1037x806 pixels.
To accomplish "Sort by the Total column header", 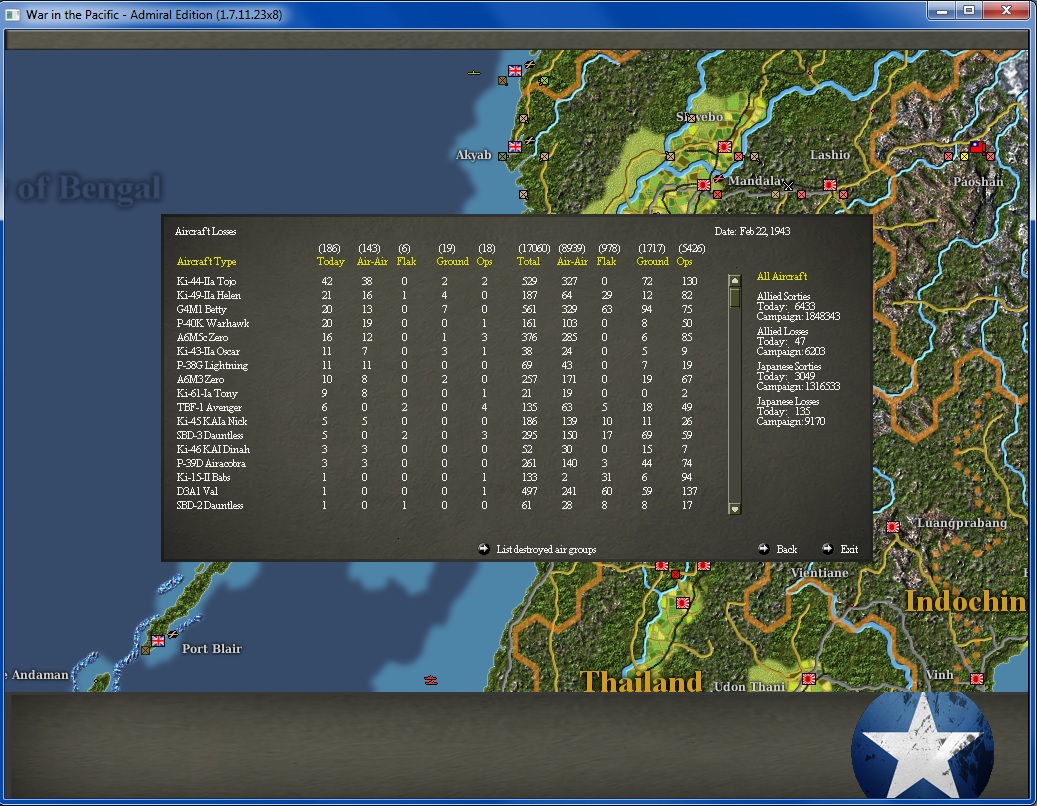I will point(528,262).
